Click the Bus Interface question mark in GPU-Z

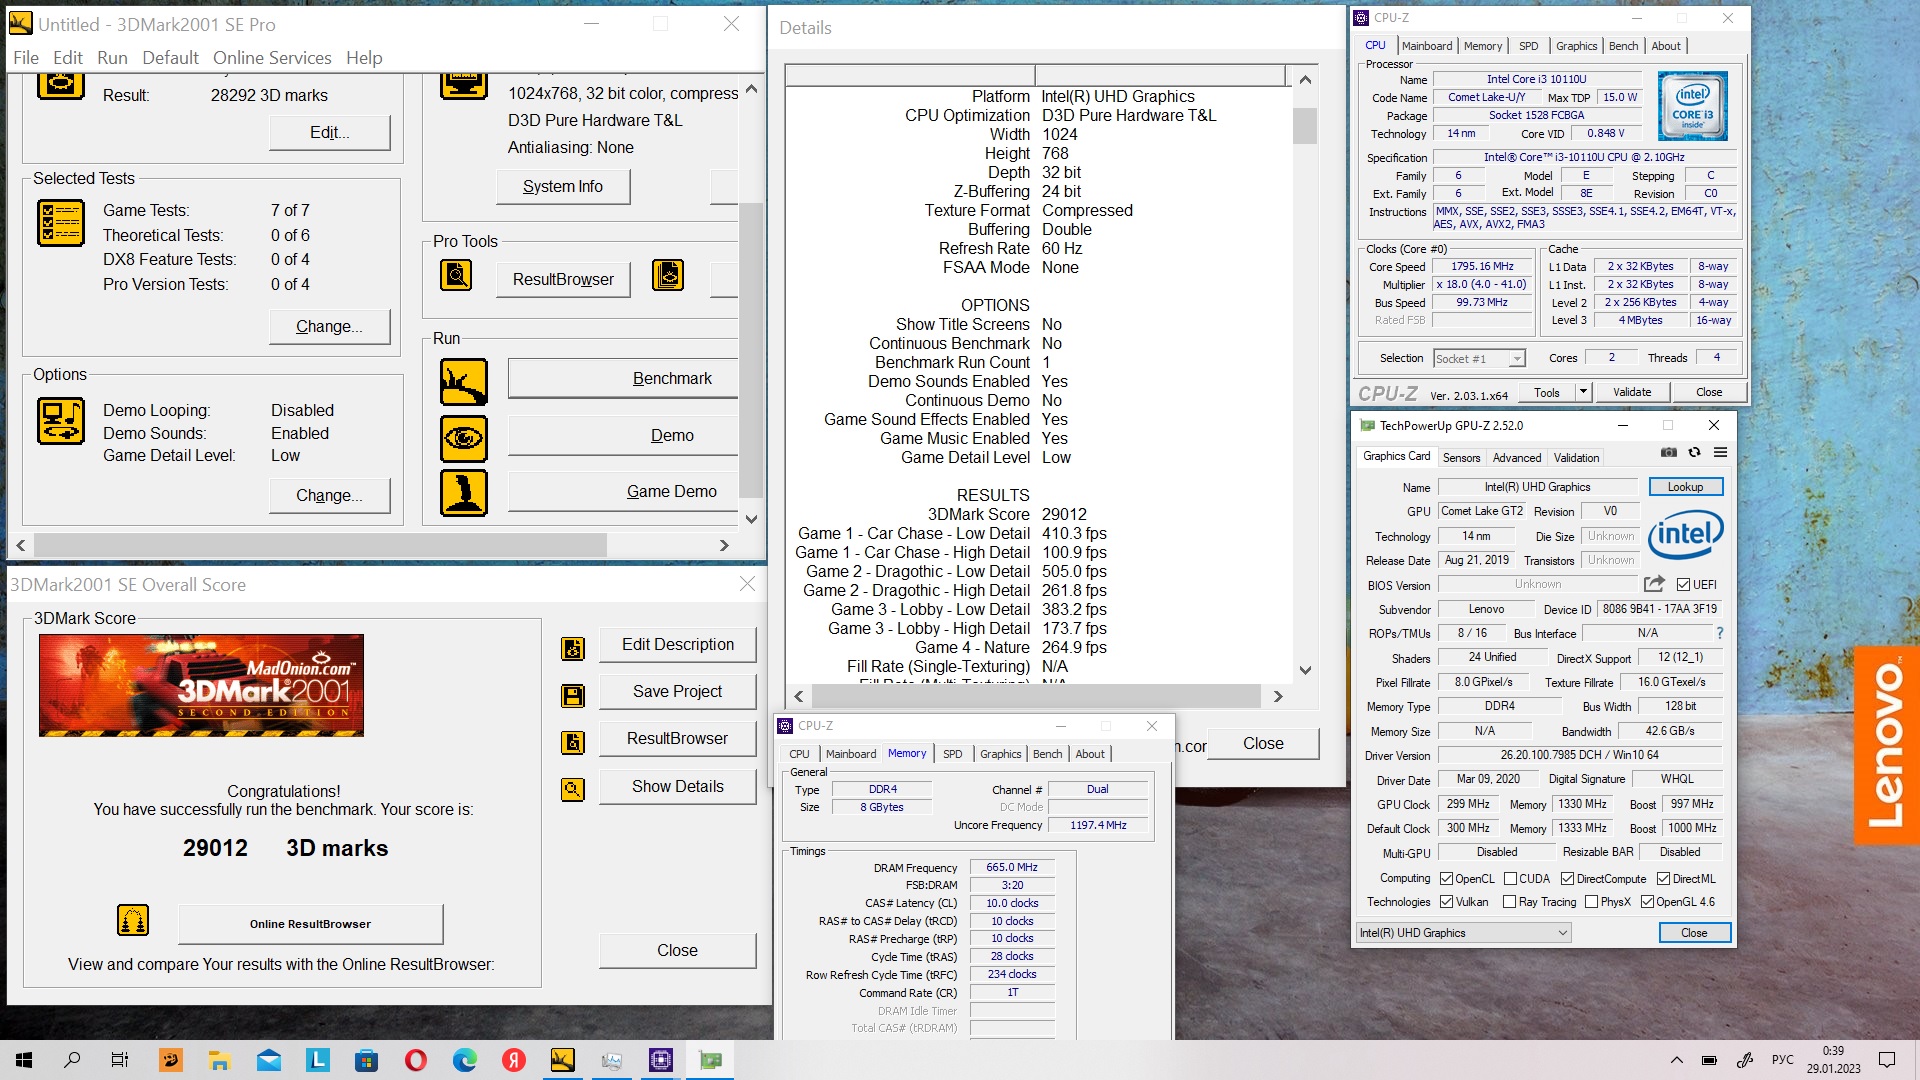(x=1720, y=633)
